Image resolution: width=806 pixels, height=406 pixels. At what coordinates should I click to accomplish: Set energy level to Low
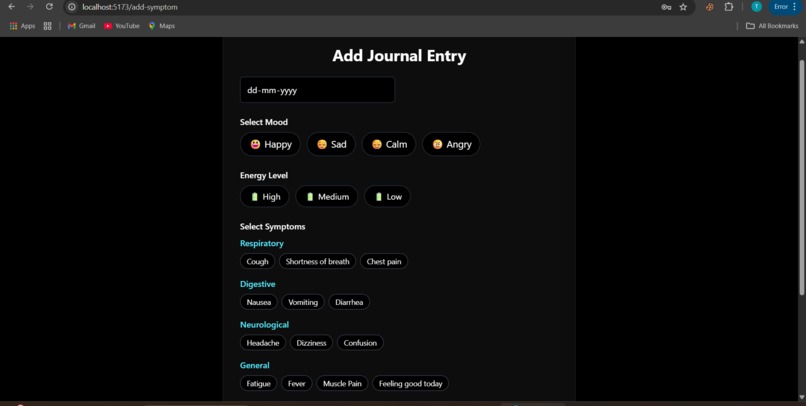click(388, 196)
